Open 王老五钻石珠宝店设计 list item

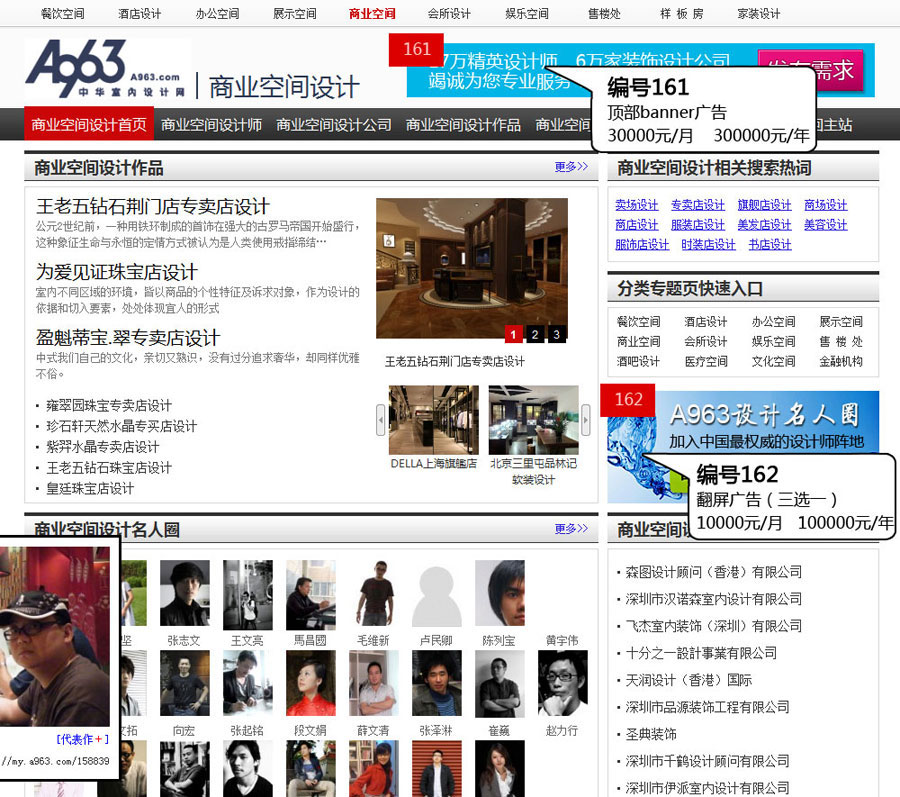(x=109, y=468)
